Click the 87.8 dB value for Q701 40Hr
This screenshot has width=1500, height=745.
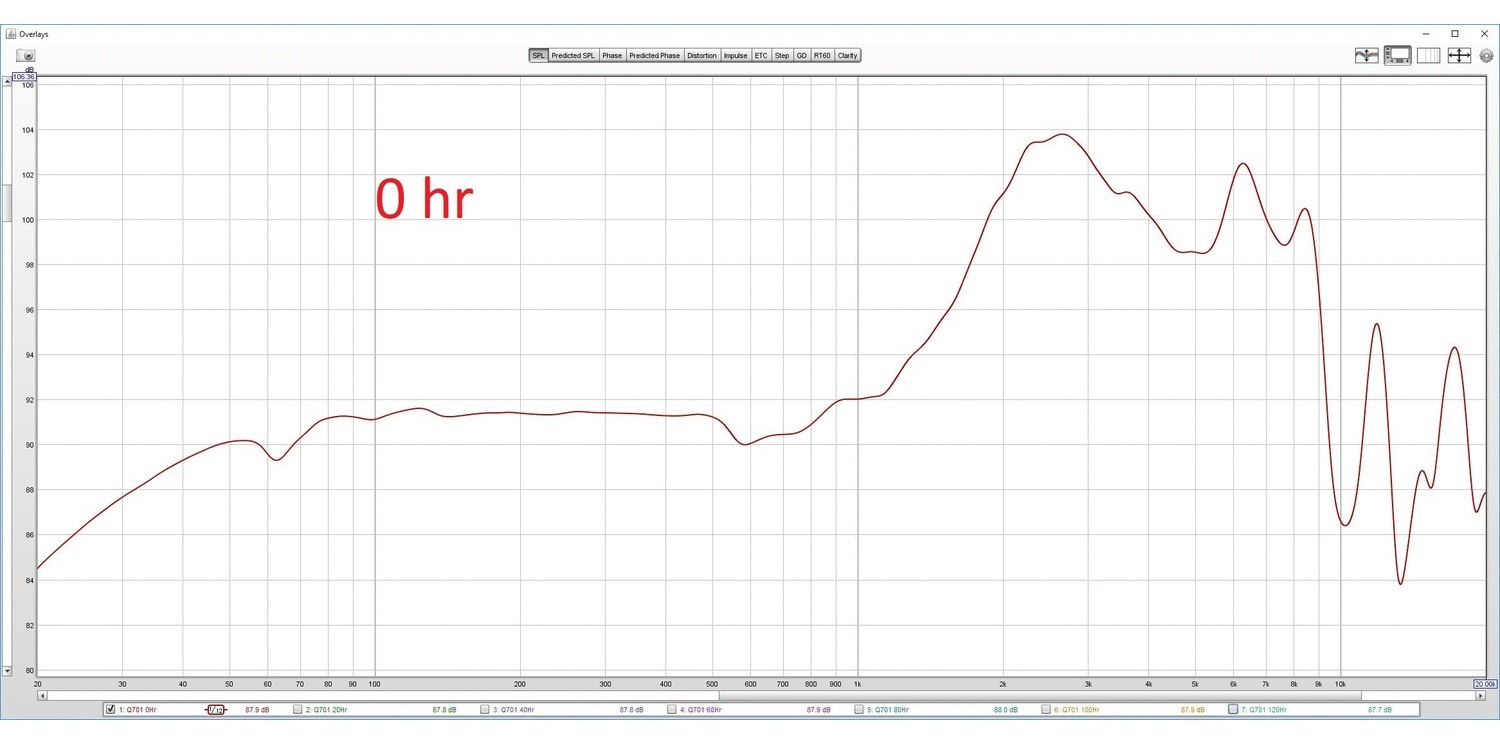[631, 710]
